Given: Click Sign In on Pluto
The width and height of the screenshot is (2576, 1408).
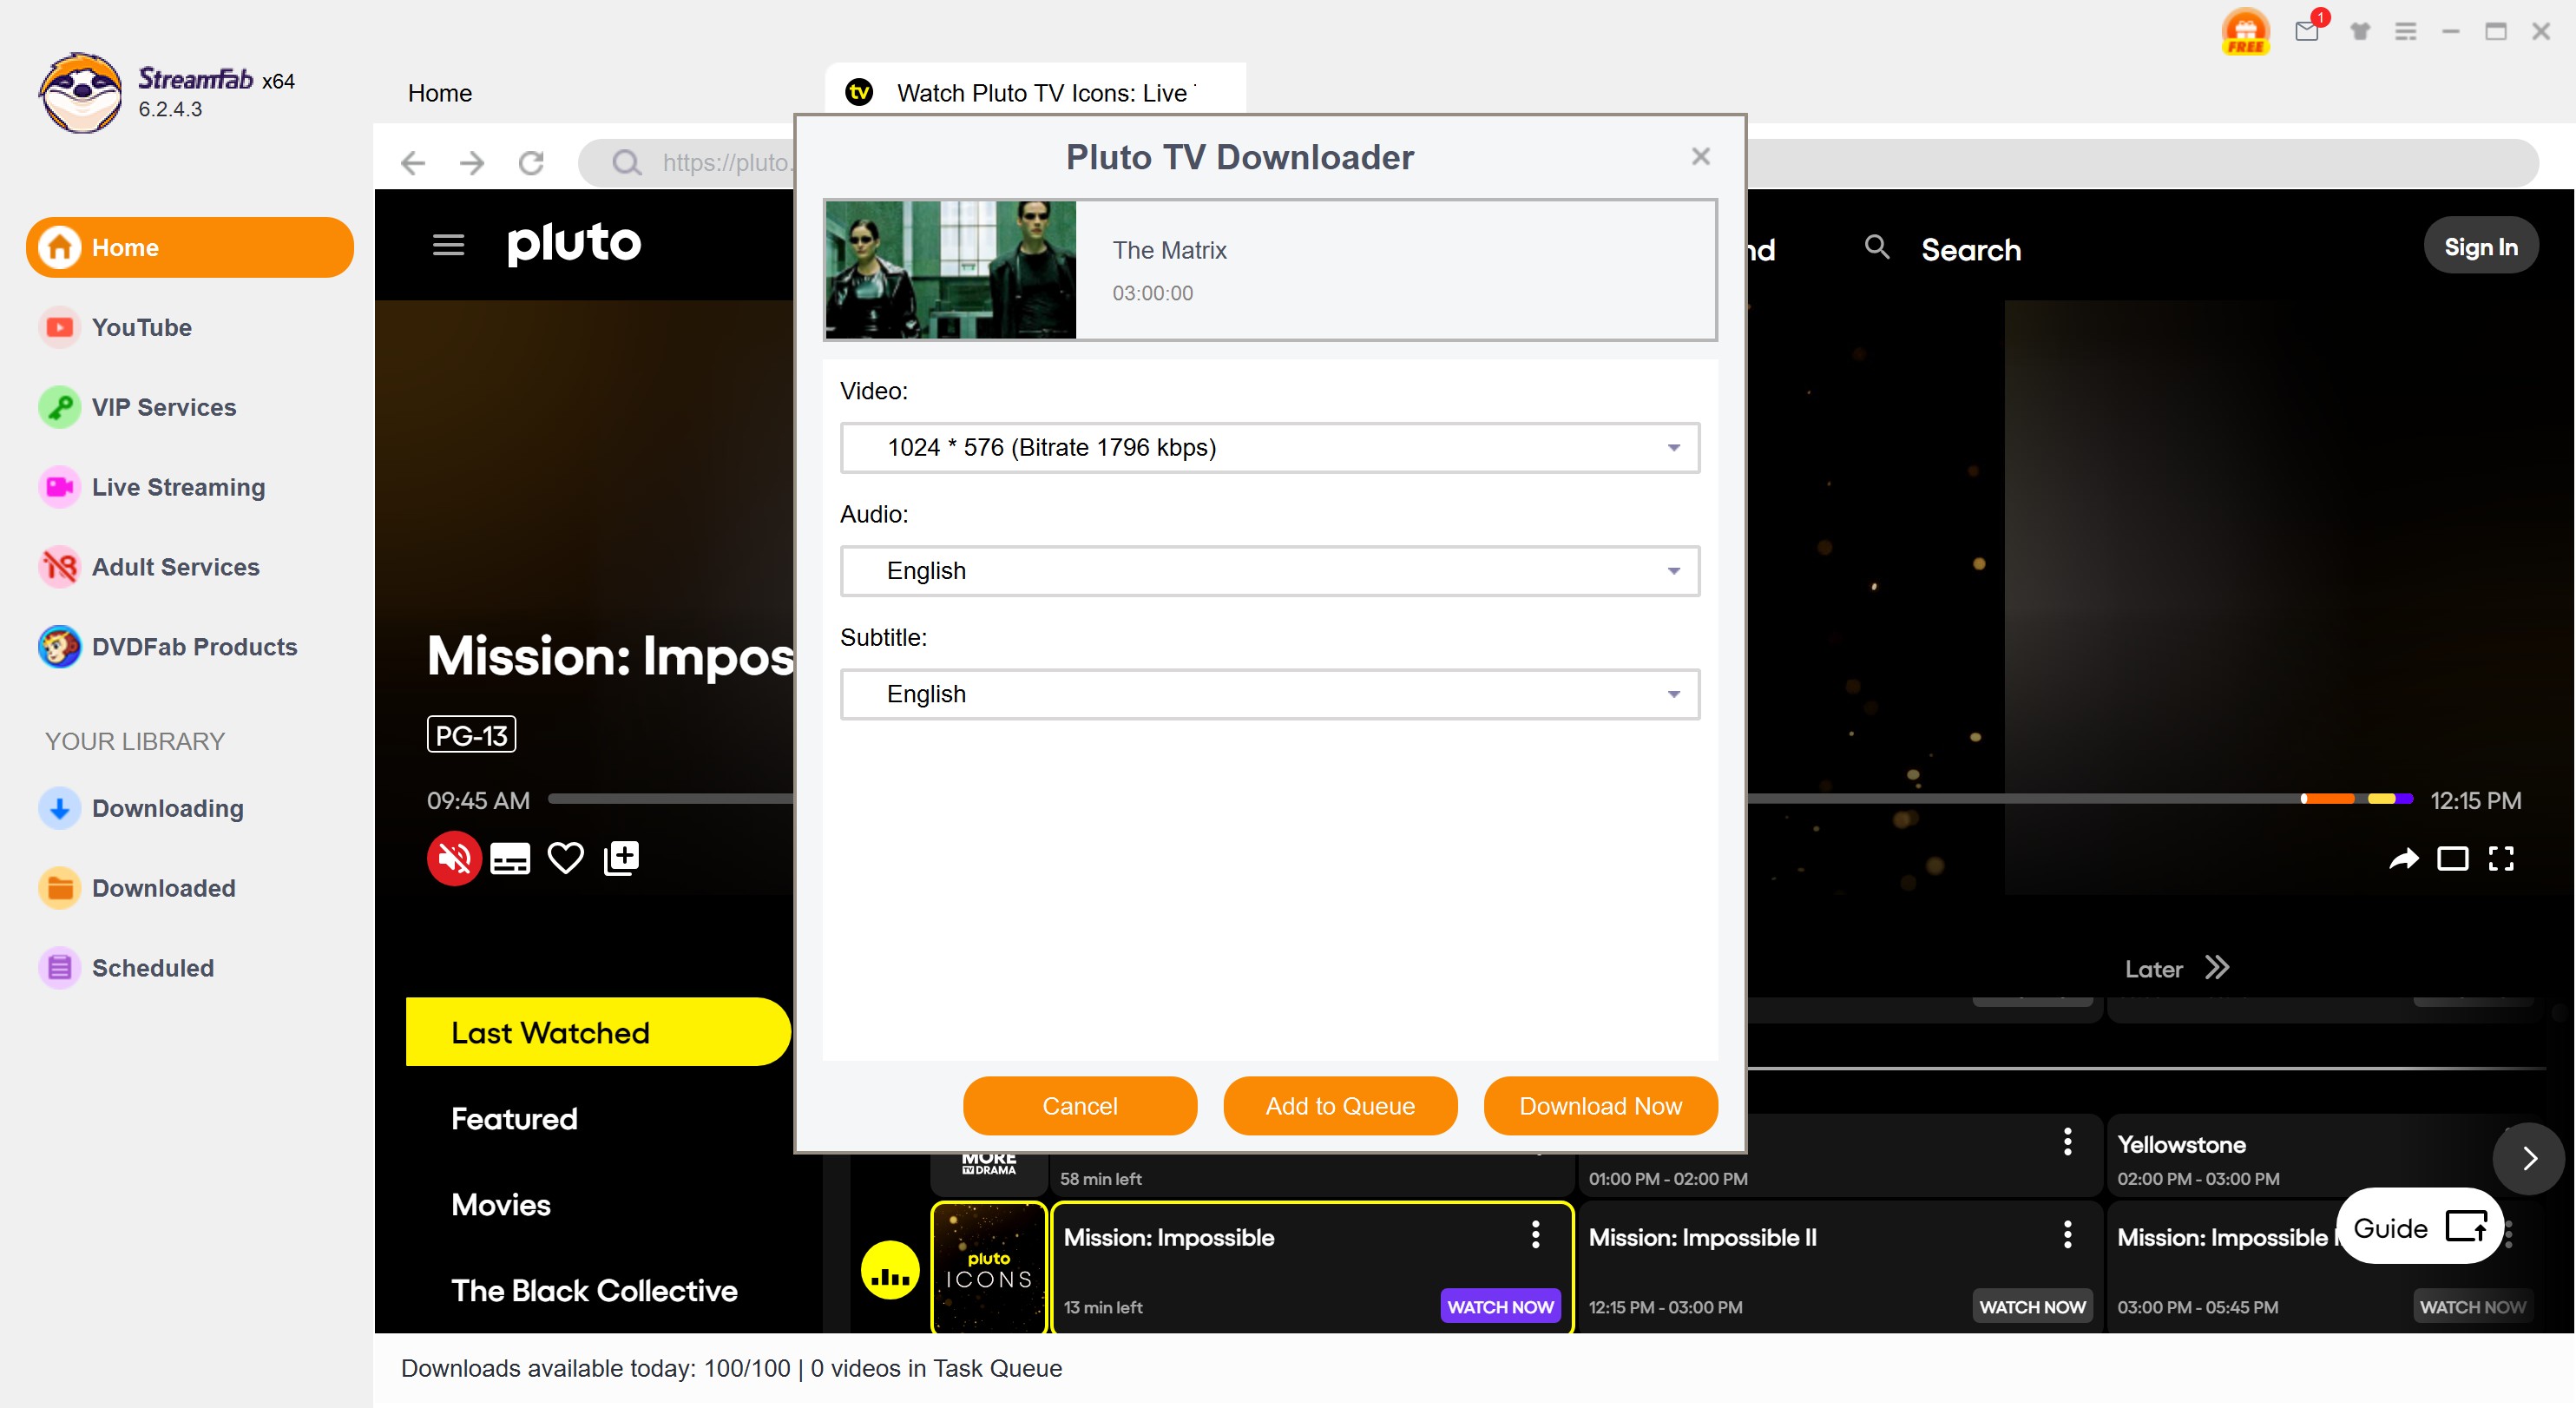Looking at the screenshot, I should 2480,246.
